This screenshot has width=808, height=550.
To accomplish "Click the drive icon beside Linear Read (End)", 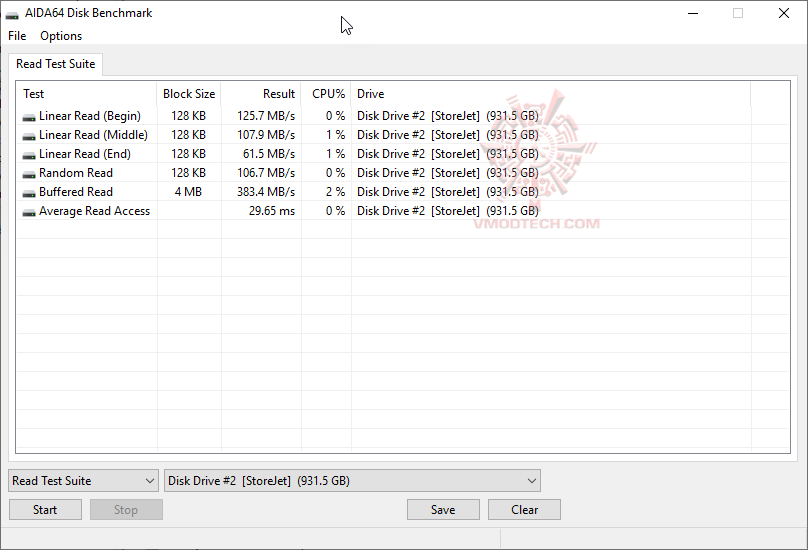I will 29,155.
